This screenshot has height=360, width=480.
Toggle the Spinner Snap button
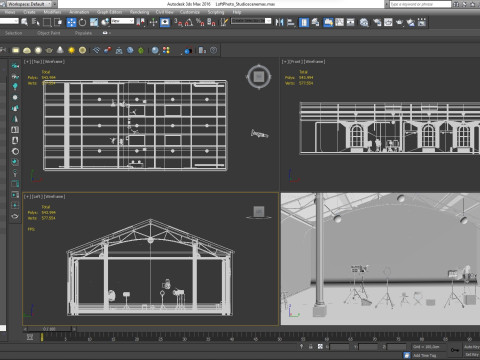coord(211,22)
